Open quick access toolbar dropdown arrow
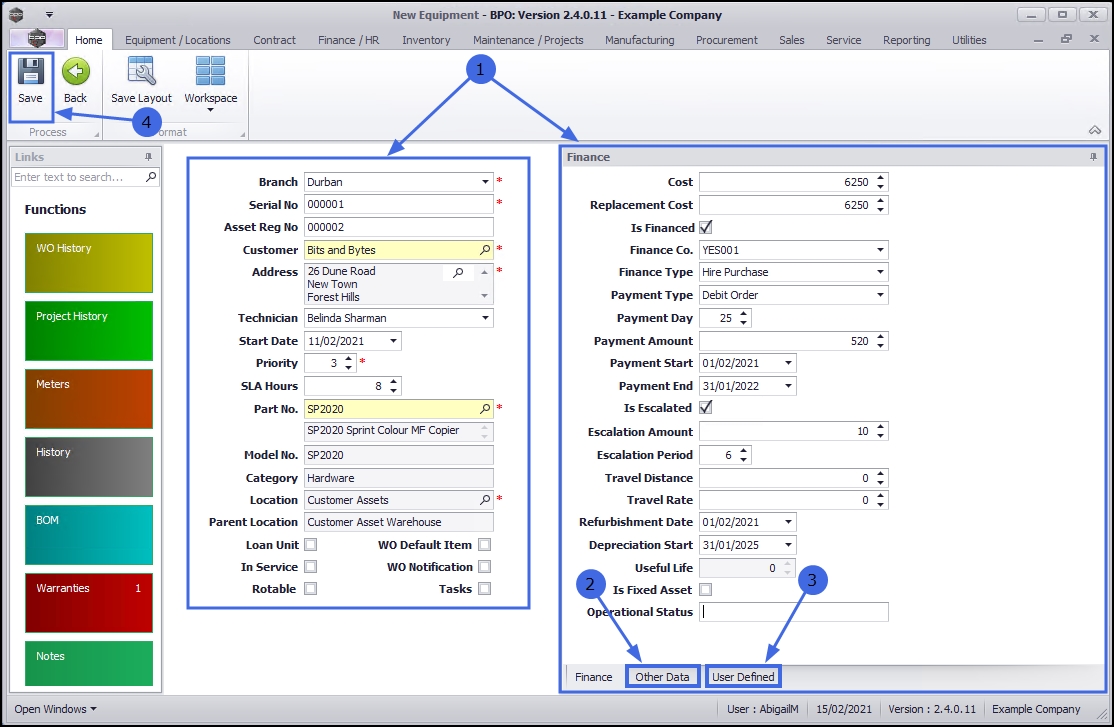Image resolution: width=1114 pixels, height=727 pixels. click(49, 14)
